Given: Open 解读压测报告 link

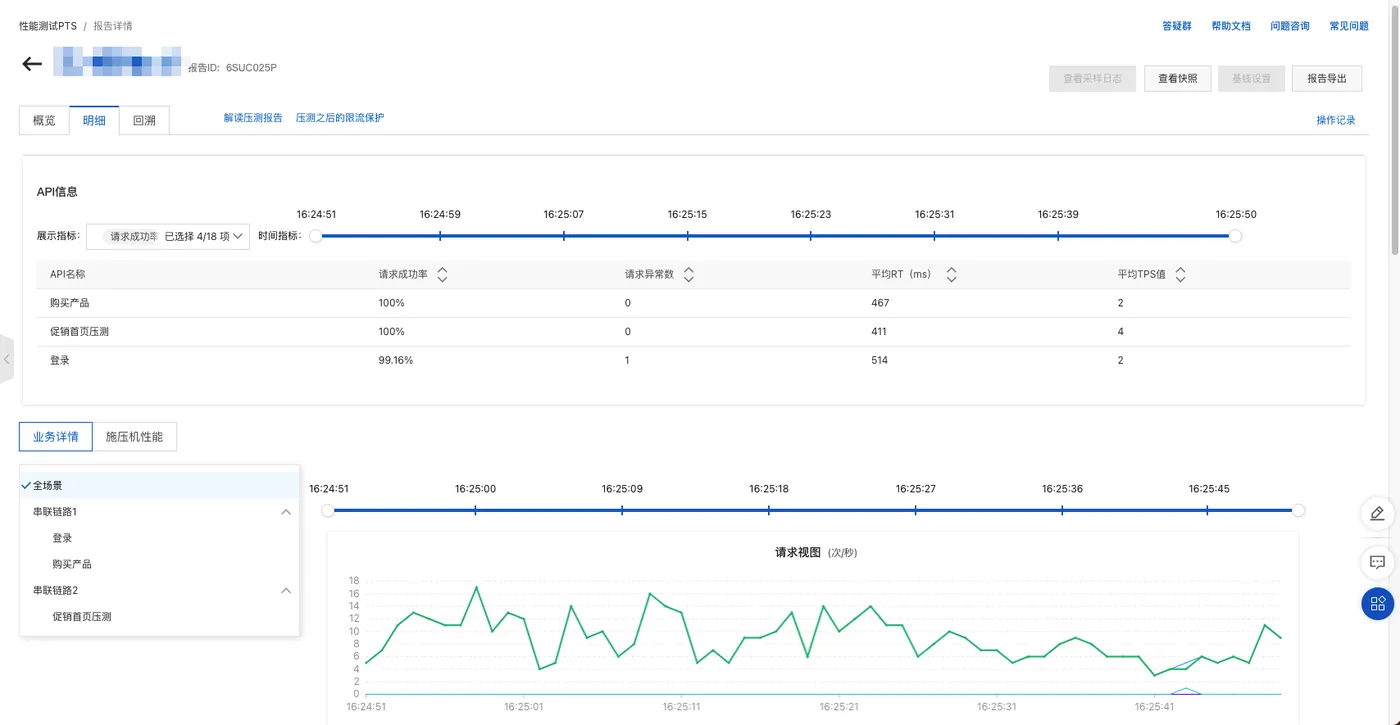Looking at the screenshot, I should (x=253, y=118).
